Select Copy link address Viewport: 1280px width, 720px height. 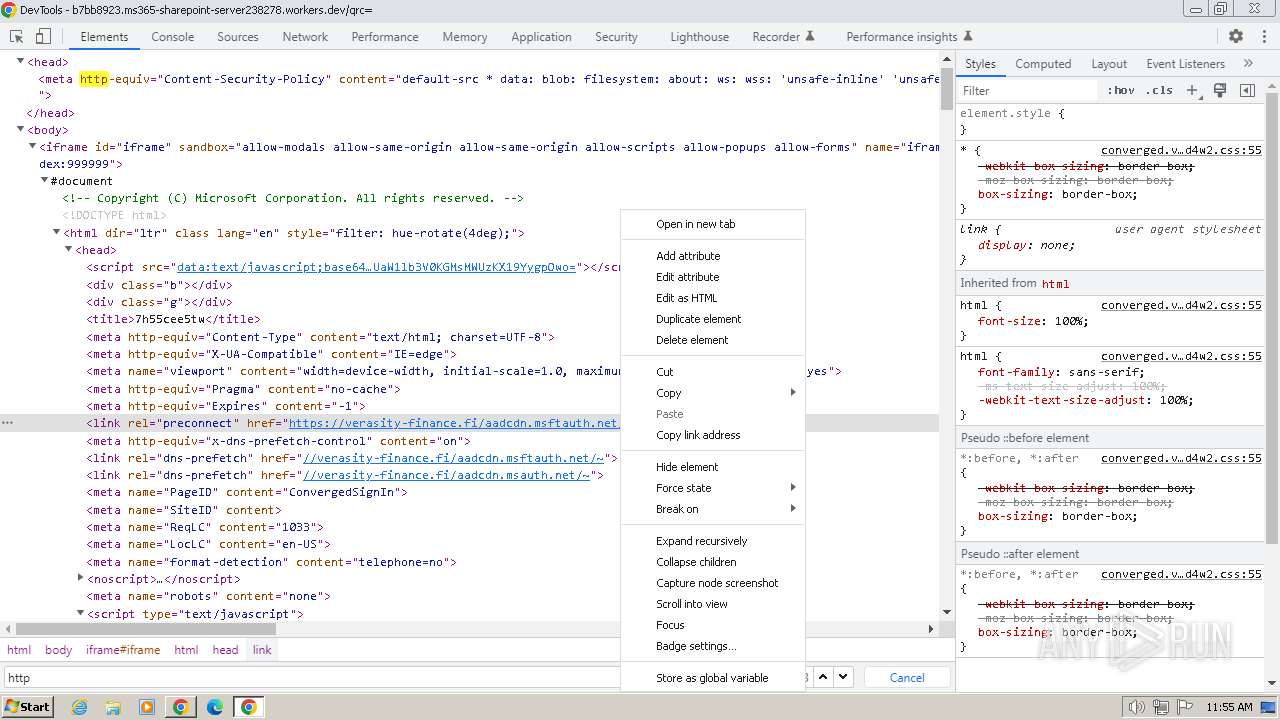point(712,435)
